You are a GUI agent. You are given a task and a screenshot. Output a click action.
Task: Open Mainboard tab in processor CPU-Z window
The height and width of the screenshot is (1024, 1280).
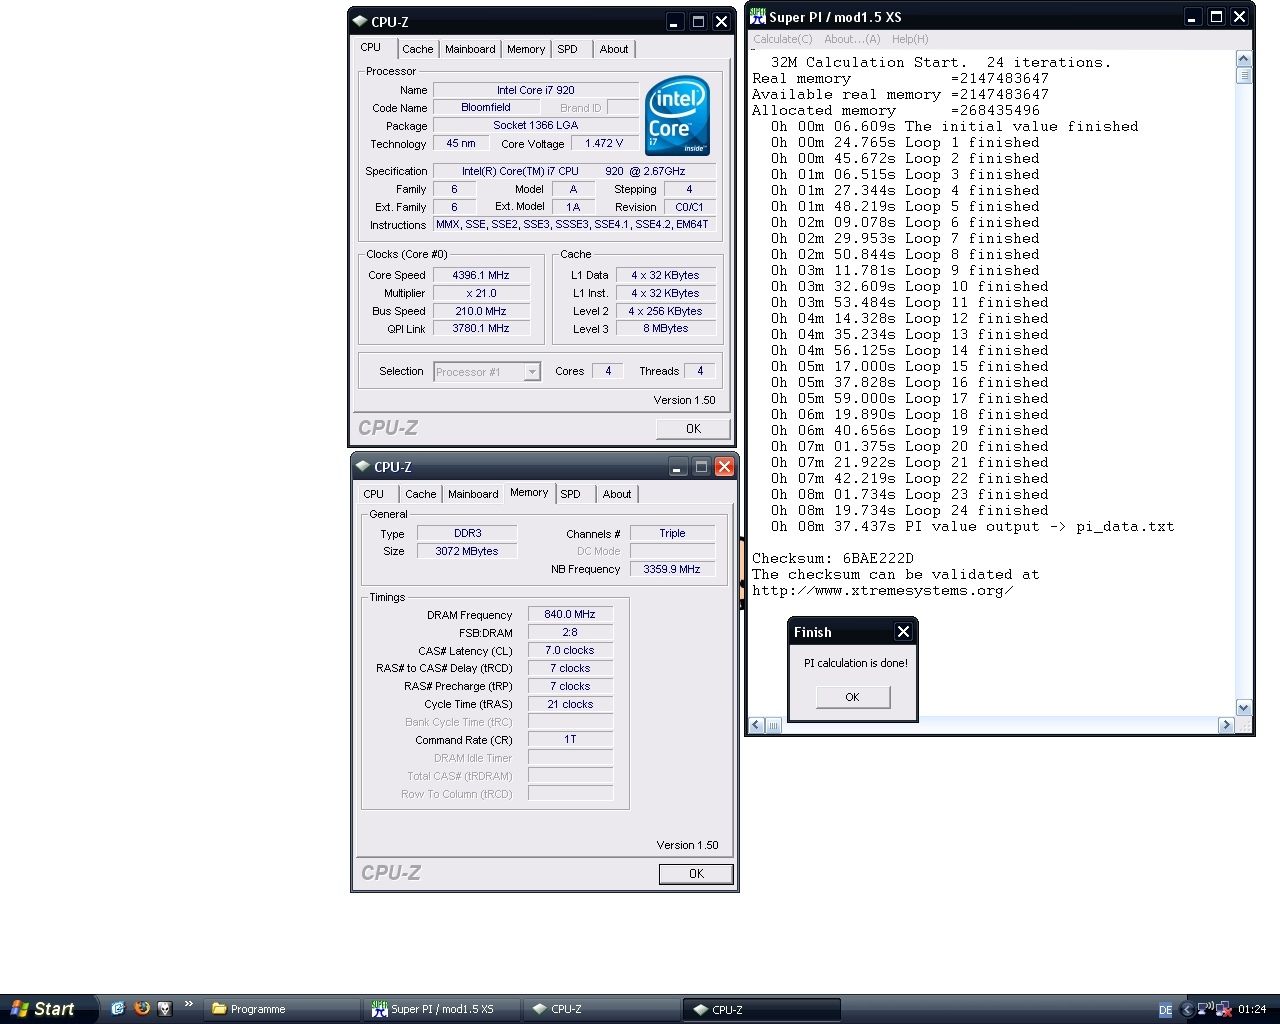[x=470, y=49]
